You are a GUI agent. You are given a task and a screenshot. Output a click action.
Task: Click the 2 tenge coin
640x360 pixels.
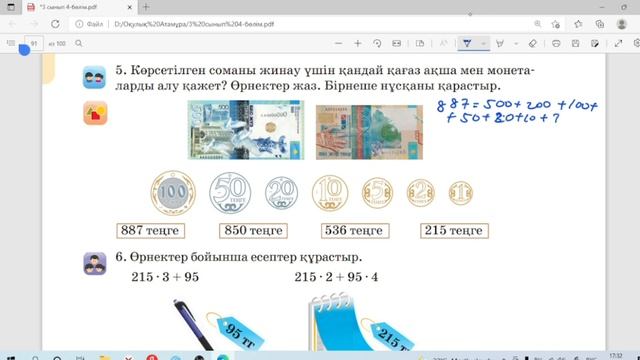tap(421, 193)
